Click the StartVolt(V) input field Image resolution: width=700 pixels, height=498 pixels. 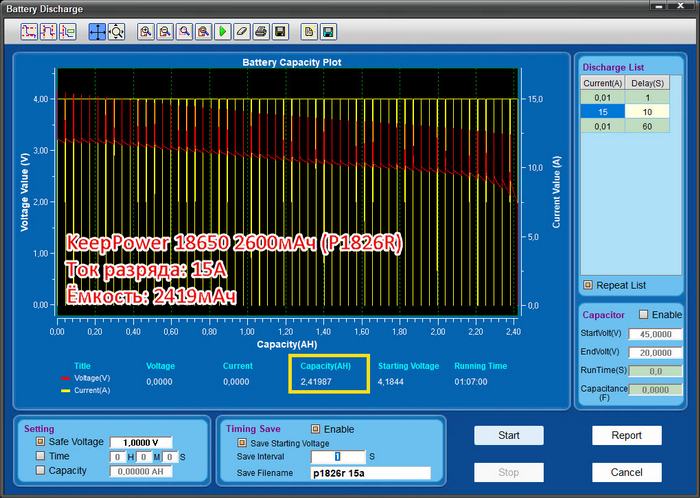(655, 334)
